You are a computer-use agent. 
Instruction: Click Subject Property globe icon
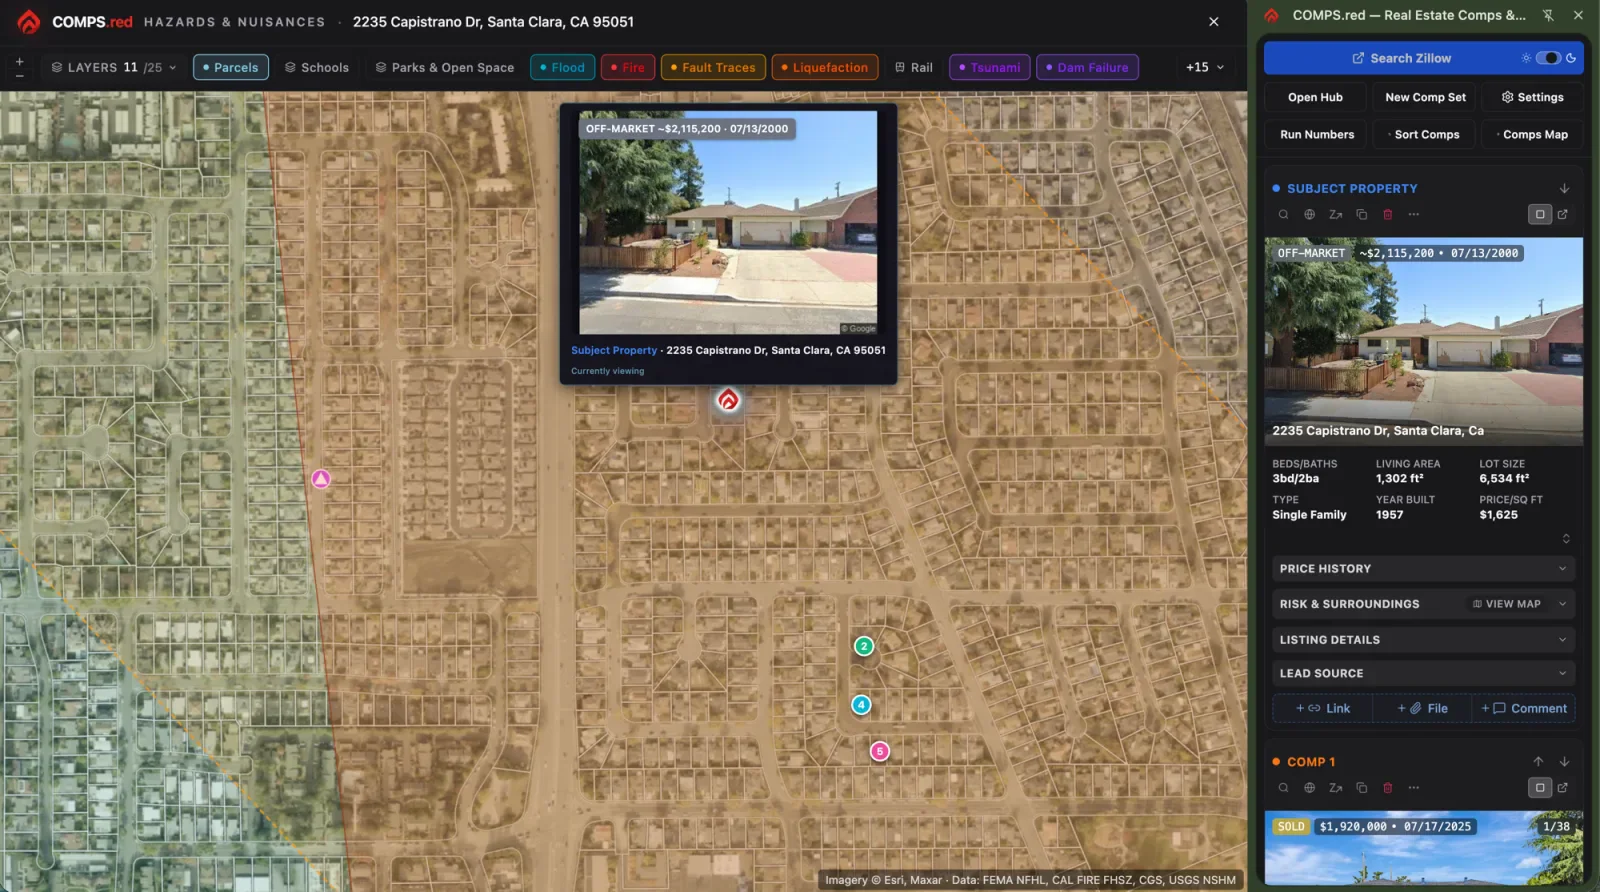point(1309,214)
